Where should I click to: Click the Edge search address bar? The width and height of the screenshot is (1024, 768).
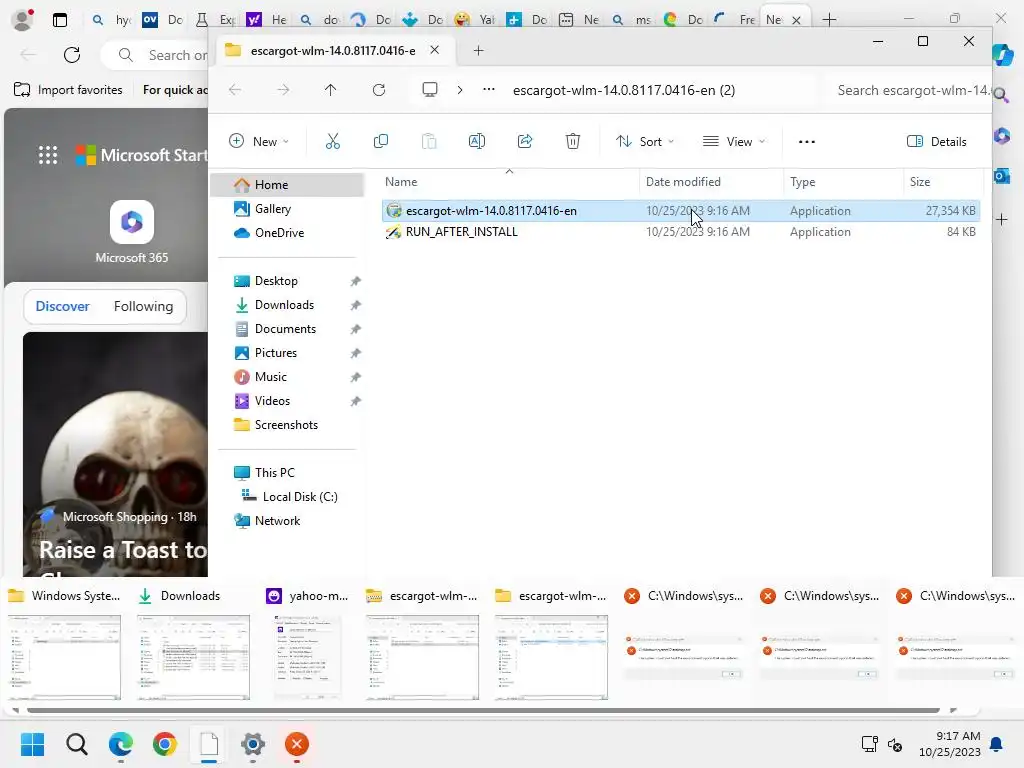[155, 55]
